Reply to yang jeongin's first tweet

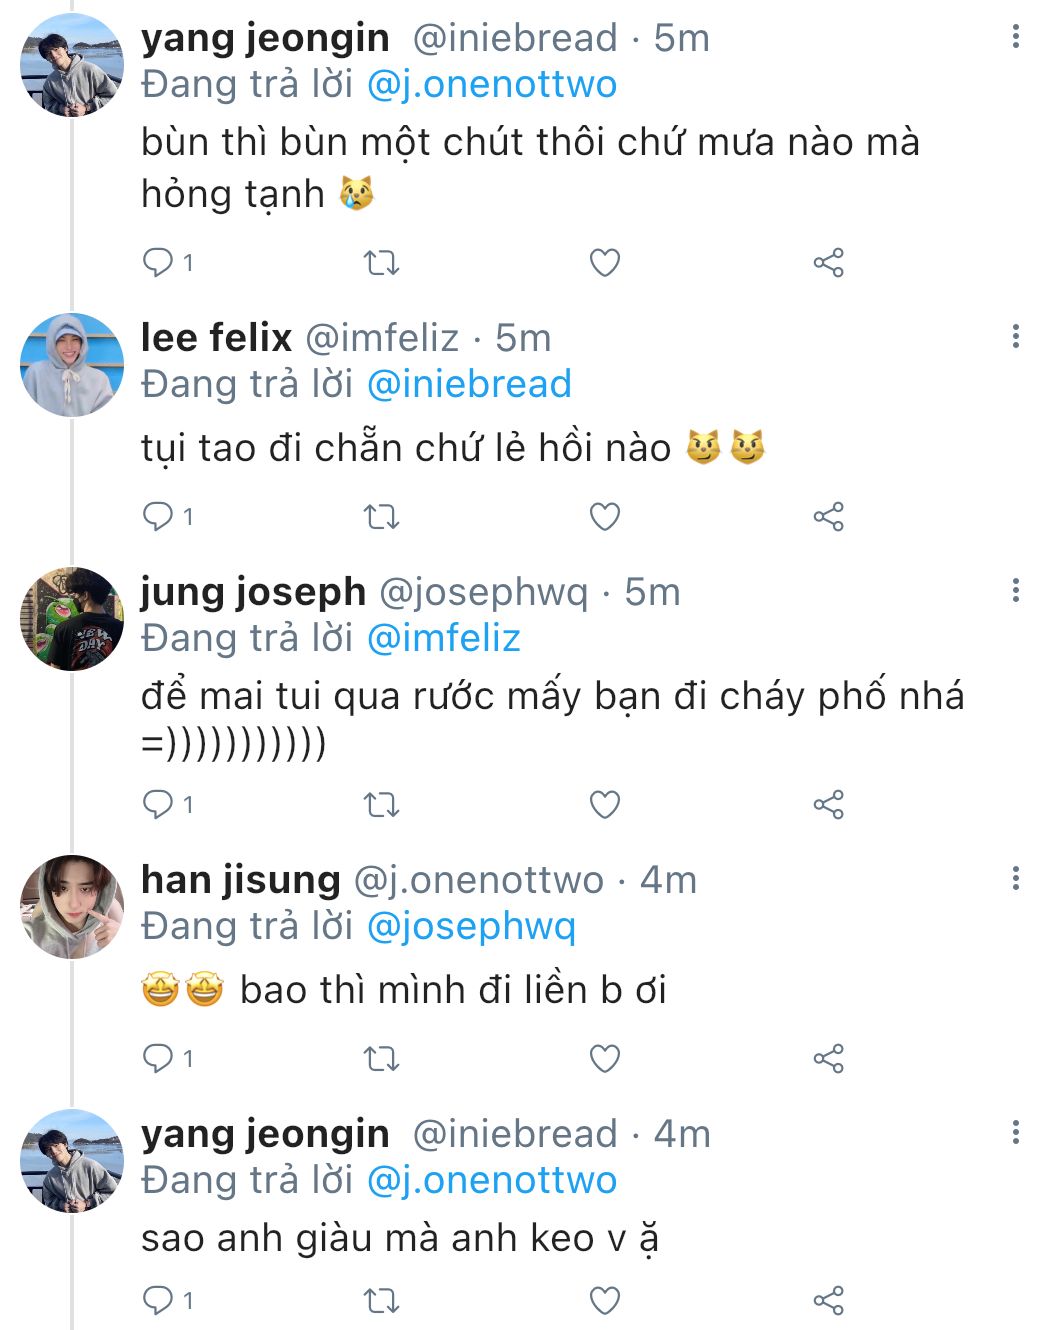coord(159,263)
